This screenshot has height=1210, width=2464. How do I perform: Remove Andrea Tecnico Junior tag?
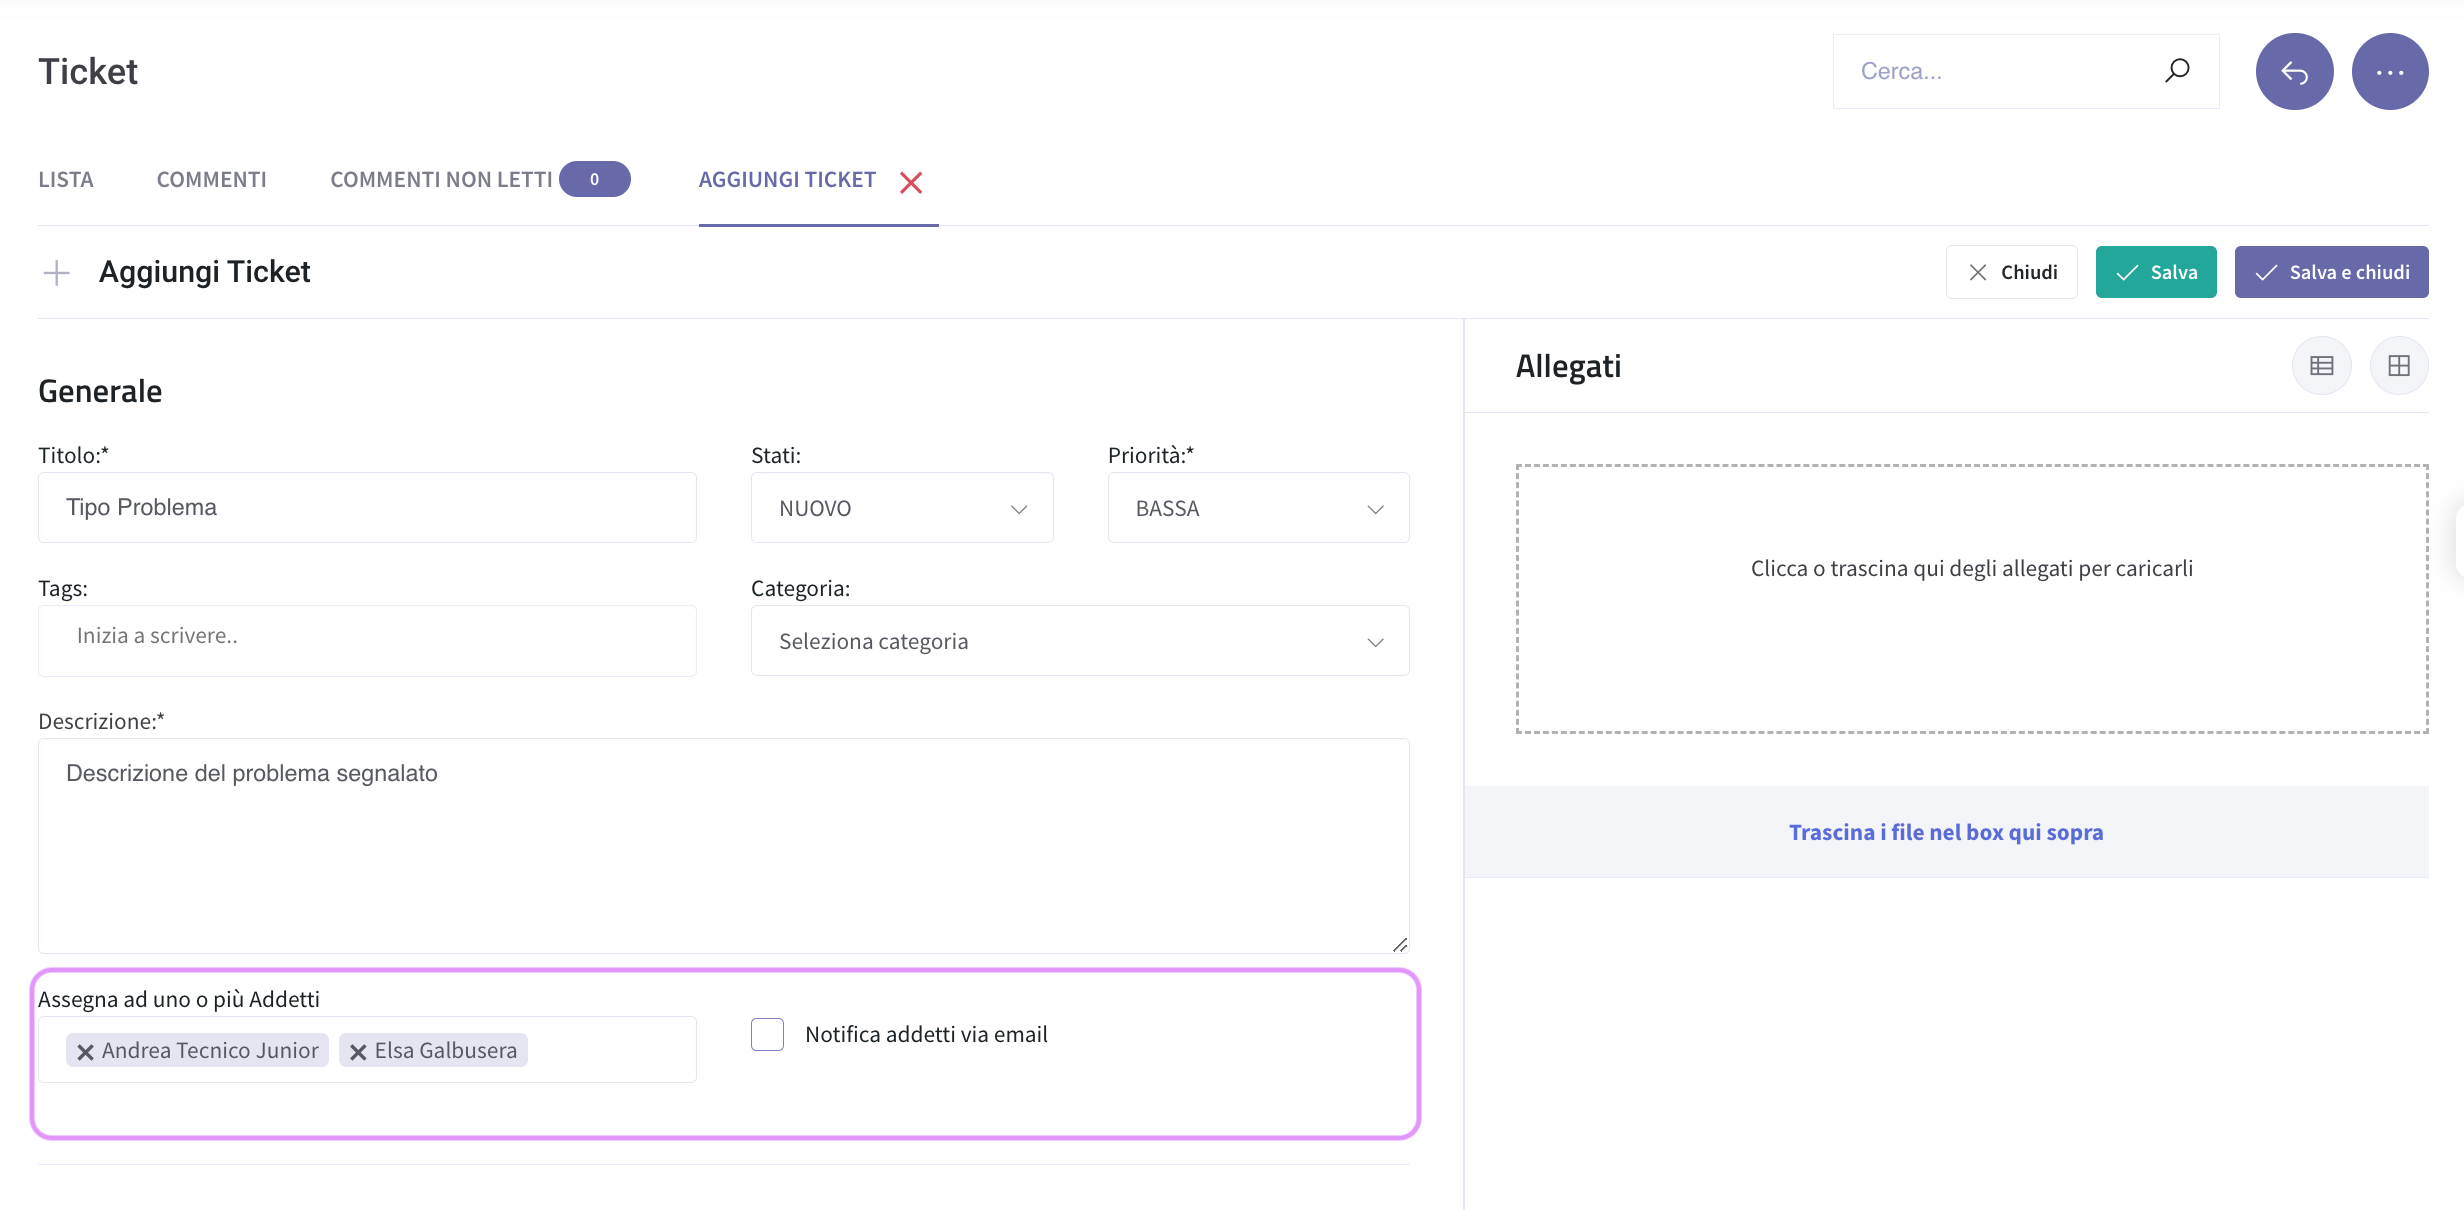coord(85,1051)
